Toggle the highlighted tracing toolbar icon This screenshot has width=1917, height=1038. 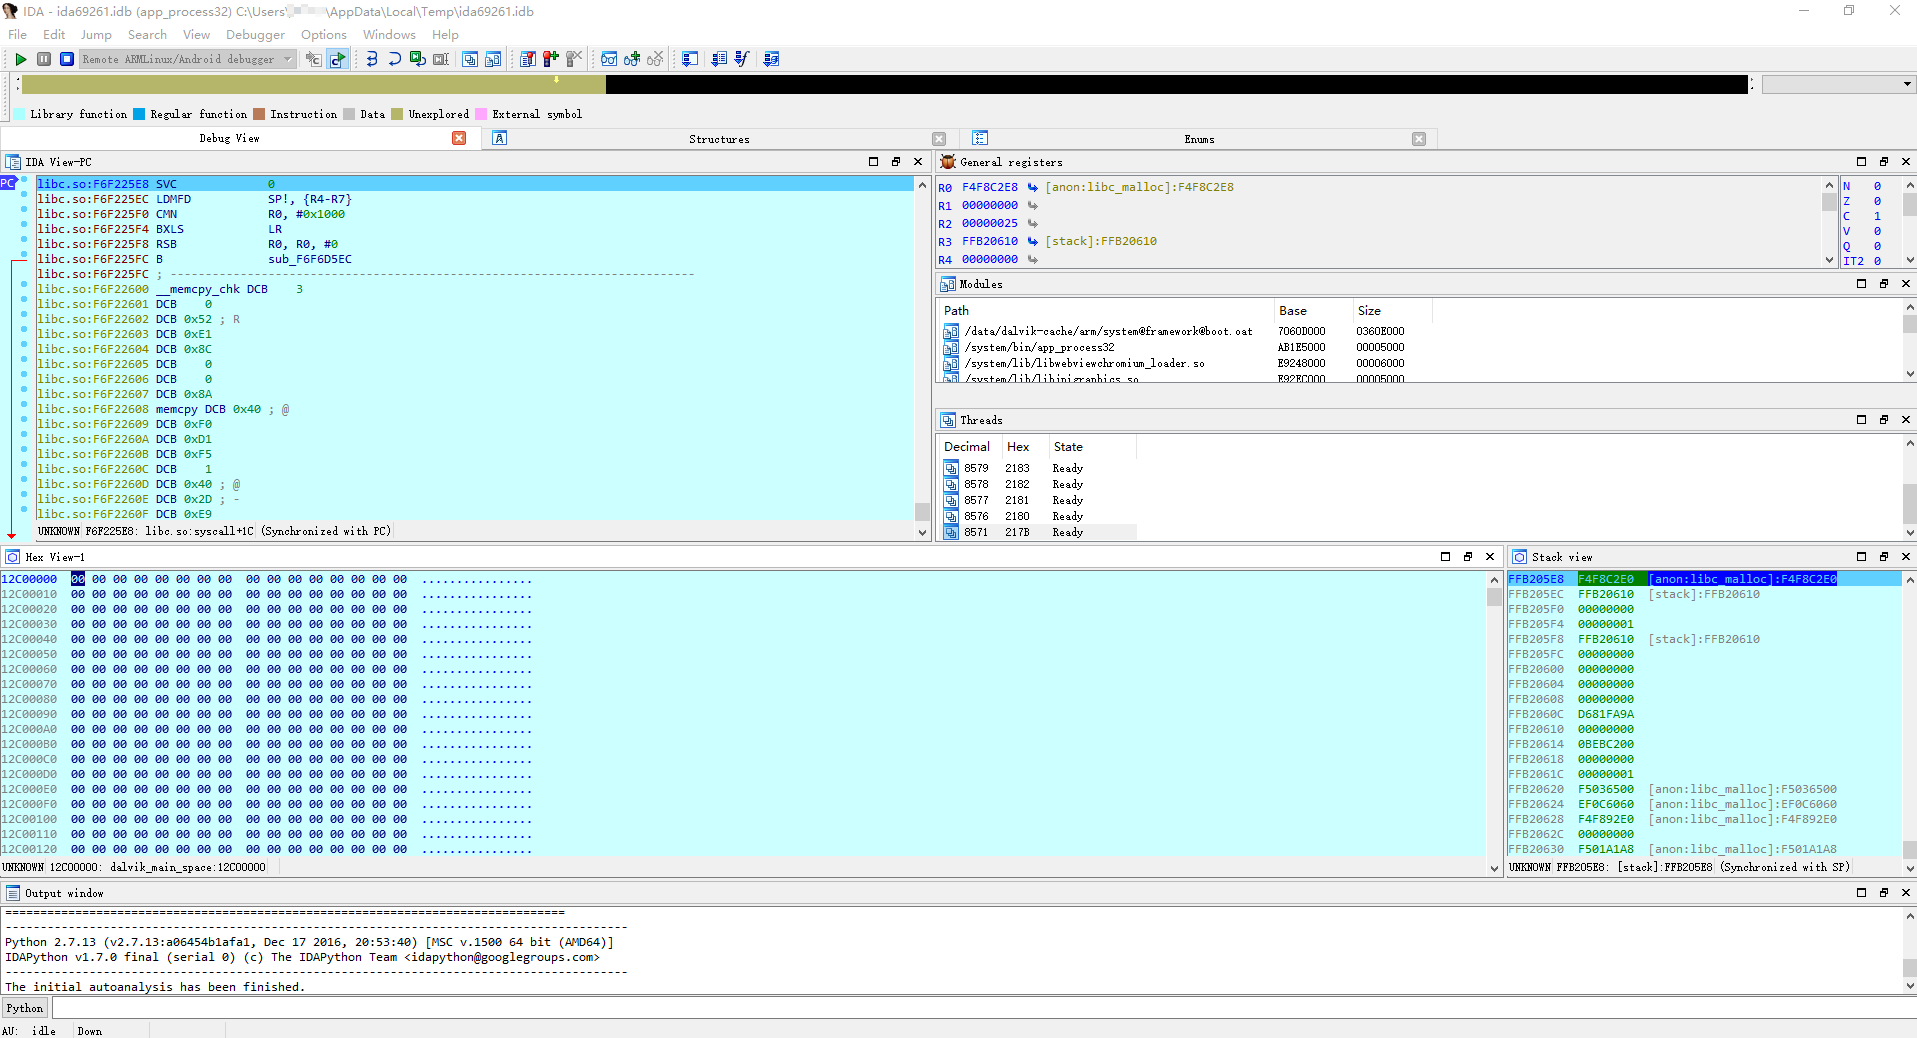click(x=338, y=59)
